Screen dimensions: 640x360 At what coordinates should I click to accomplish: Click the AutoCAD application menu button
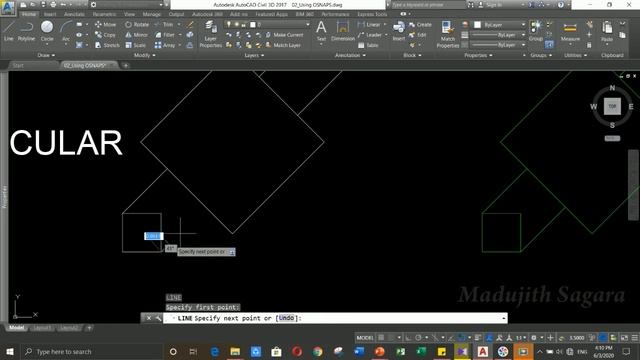coord(7,7)
